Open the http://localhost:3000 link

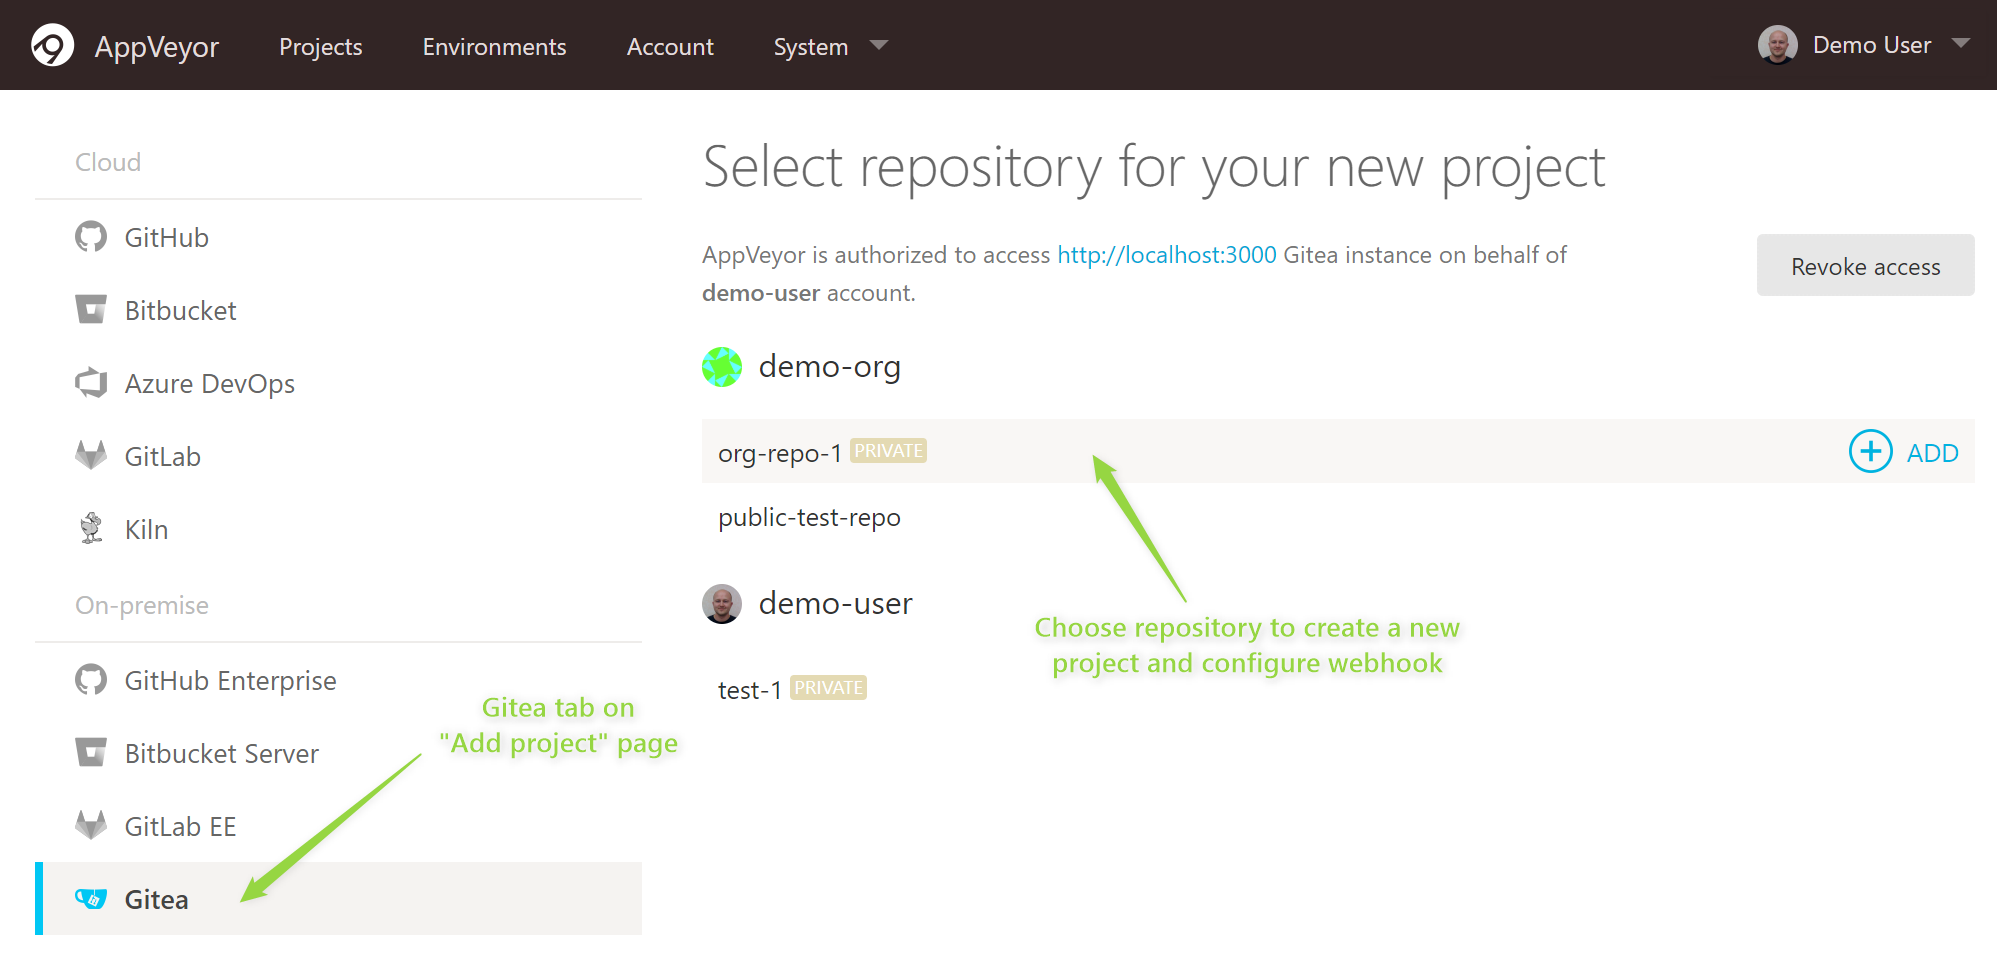click(x=1167, y=255)
